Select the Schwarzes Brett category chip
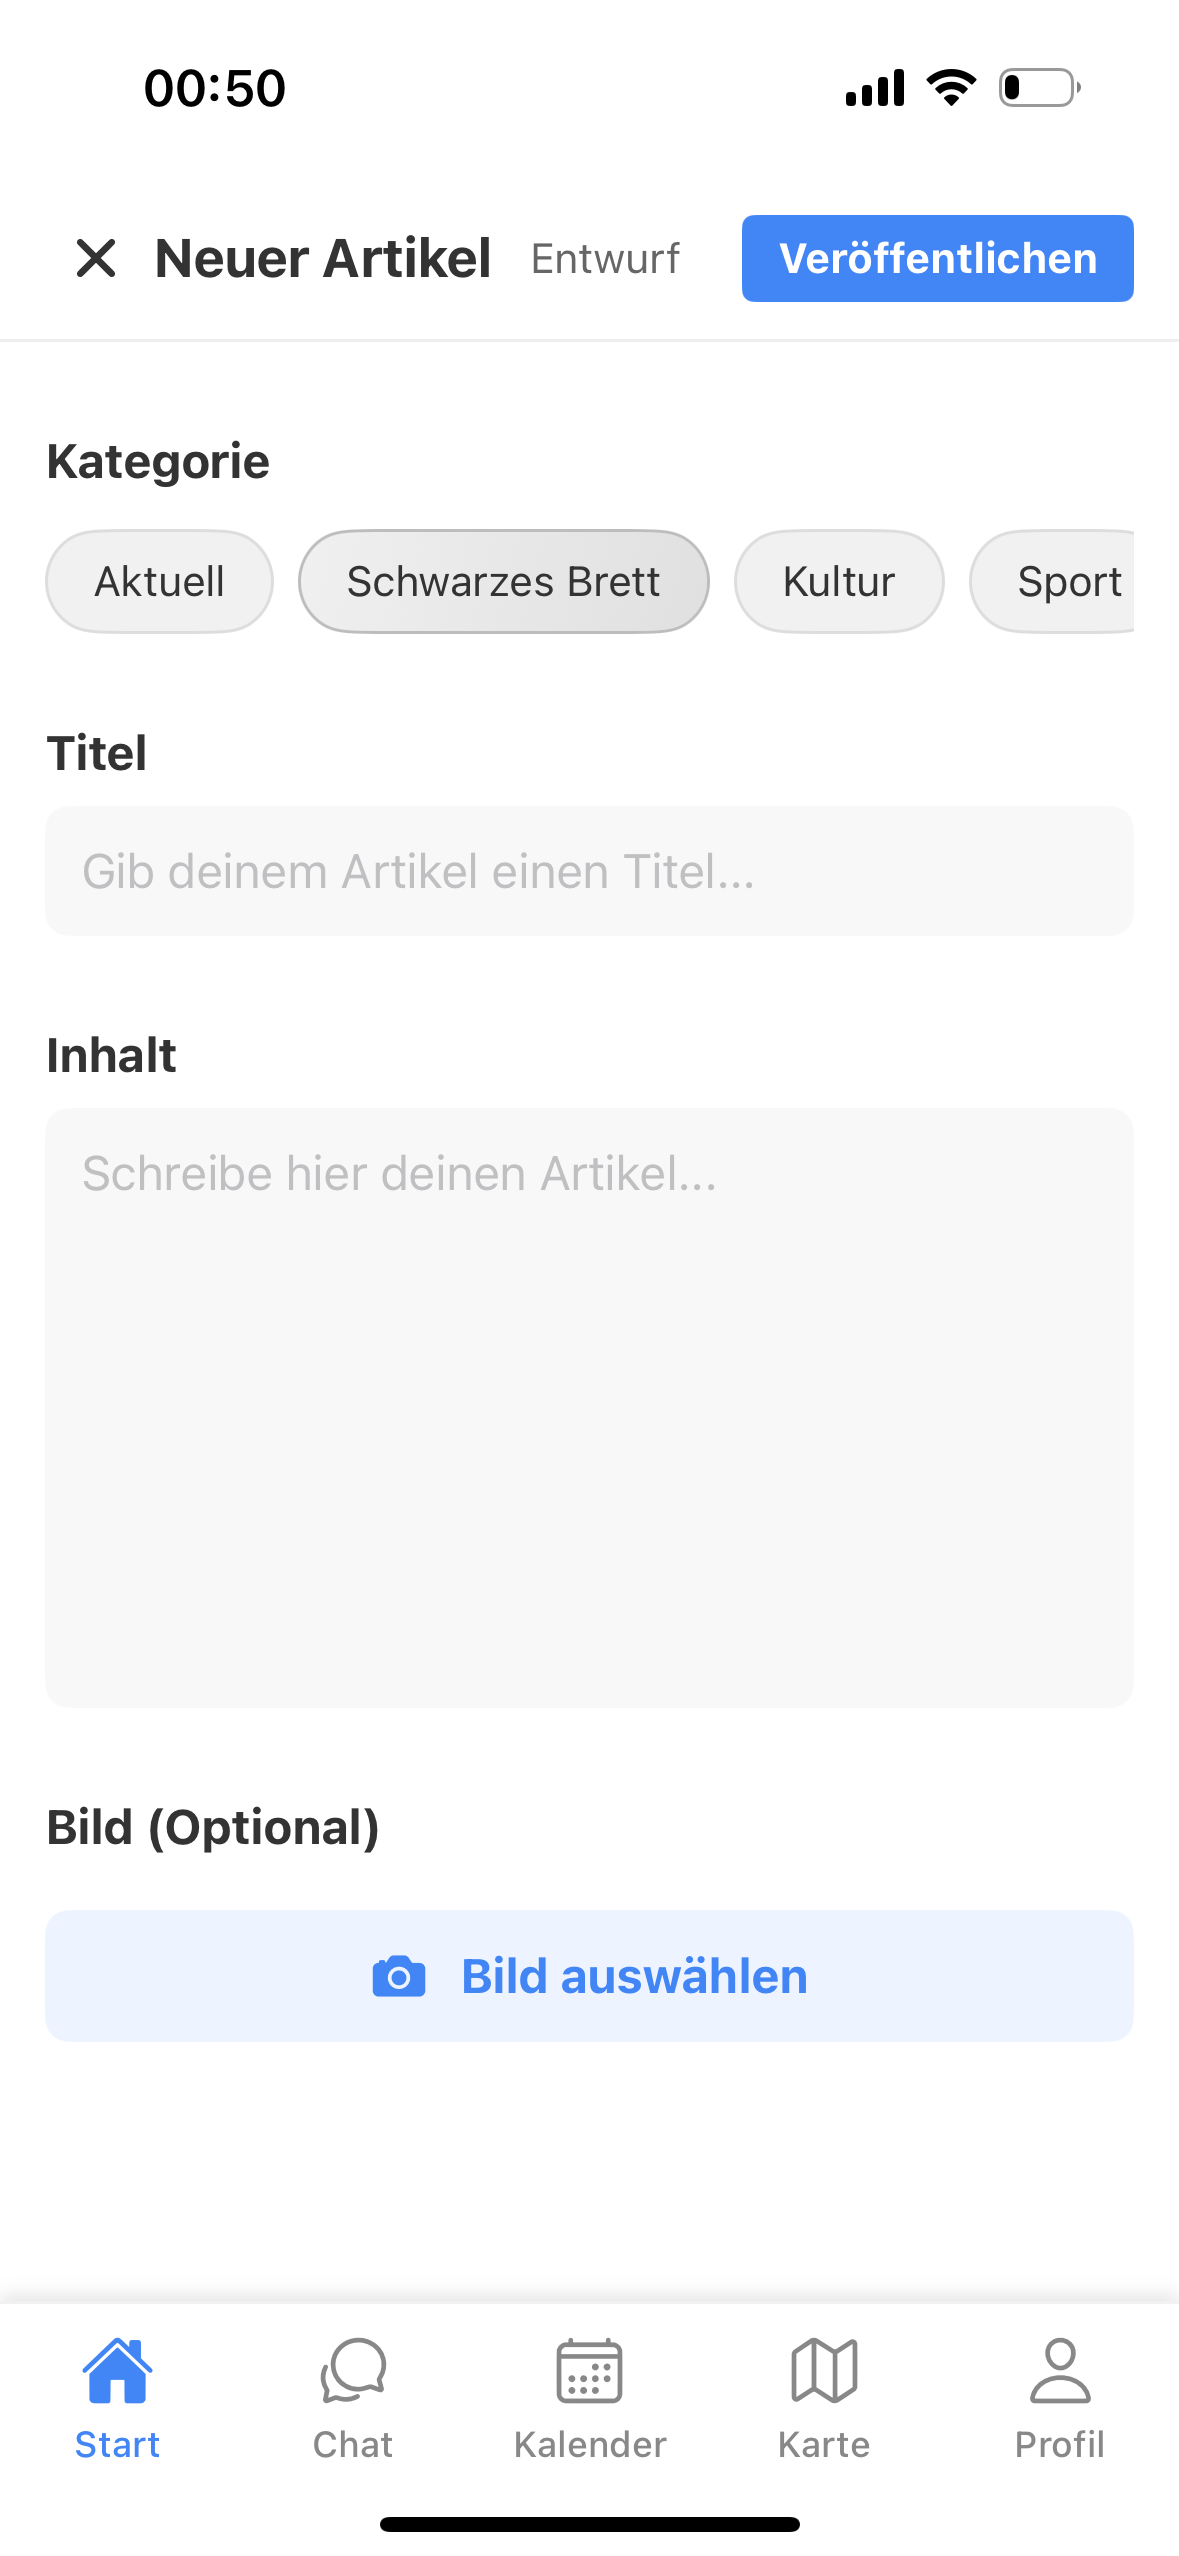The height and width of the screenshot is (2556, 1179). point(503,582)
